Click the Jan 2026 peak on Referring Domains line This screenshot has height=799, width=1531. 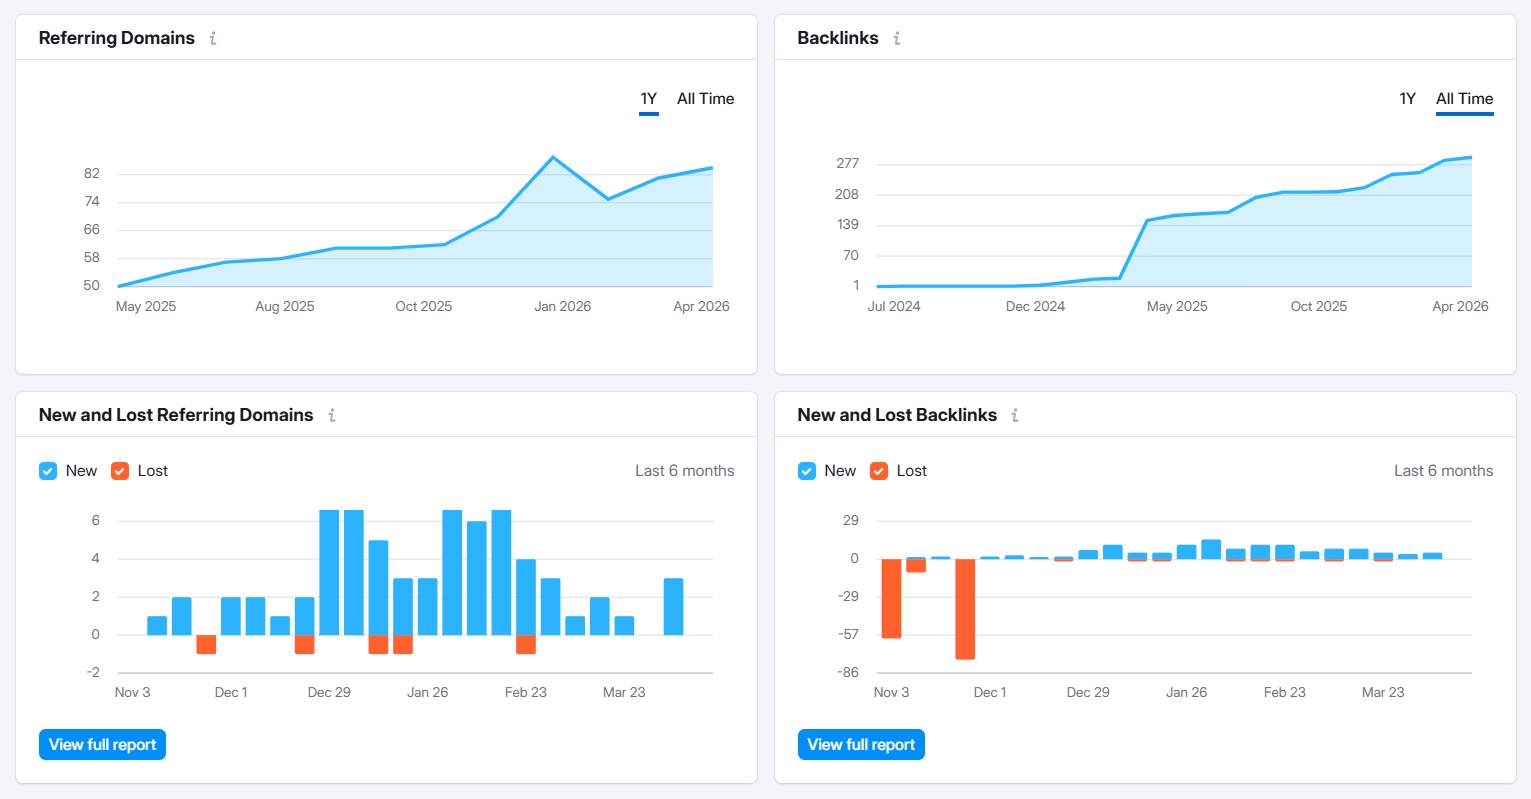[553, 158]
